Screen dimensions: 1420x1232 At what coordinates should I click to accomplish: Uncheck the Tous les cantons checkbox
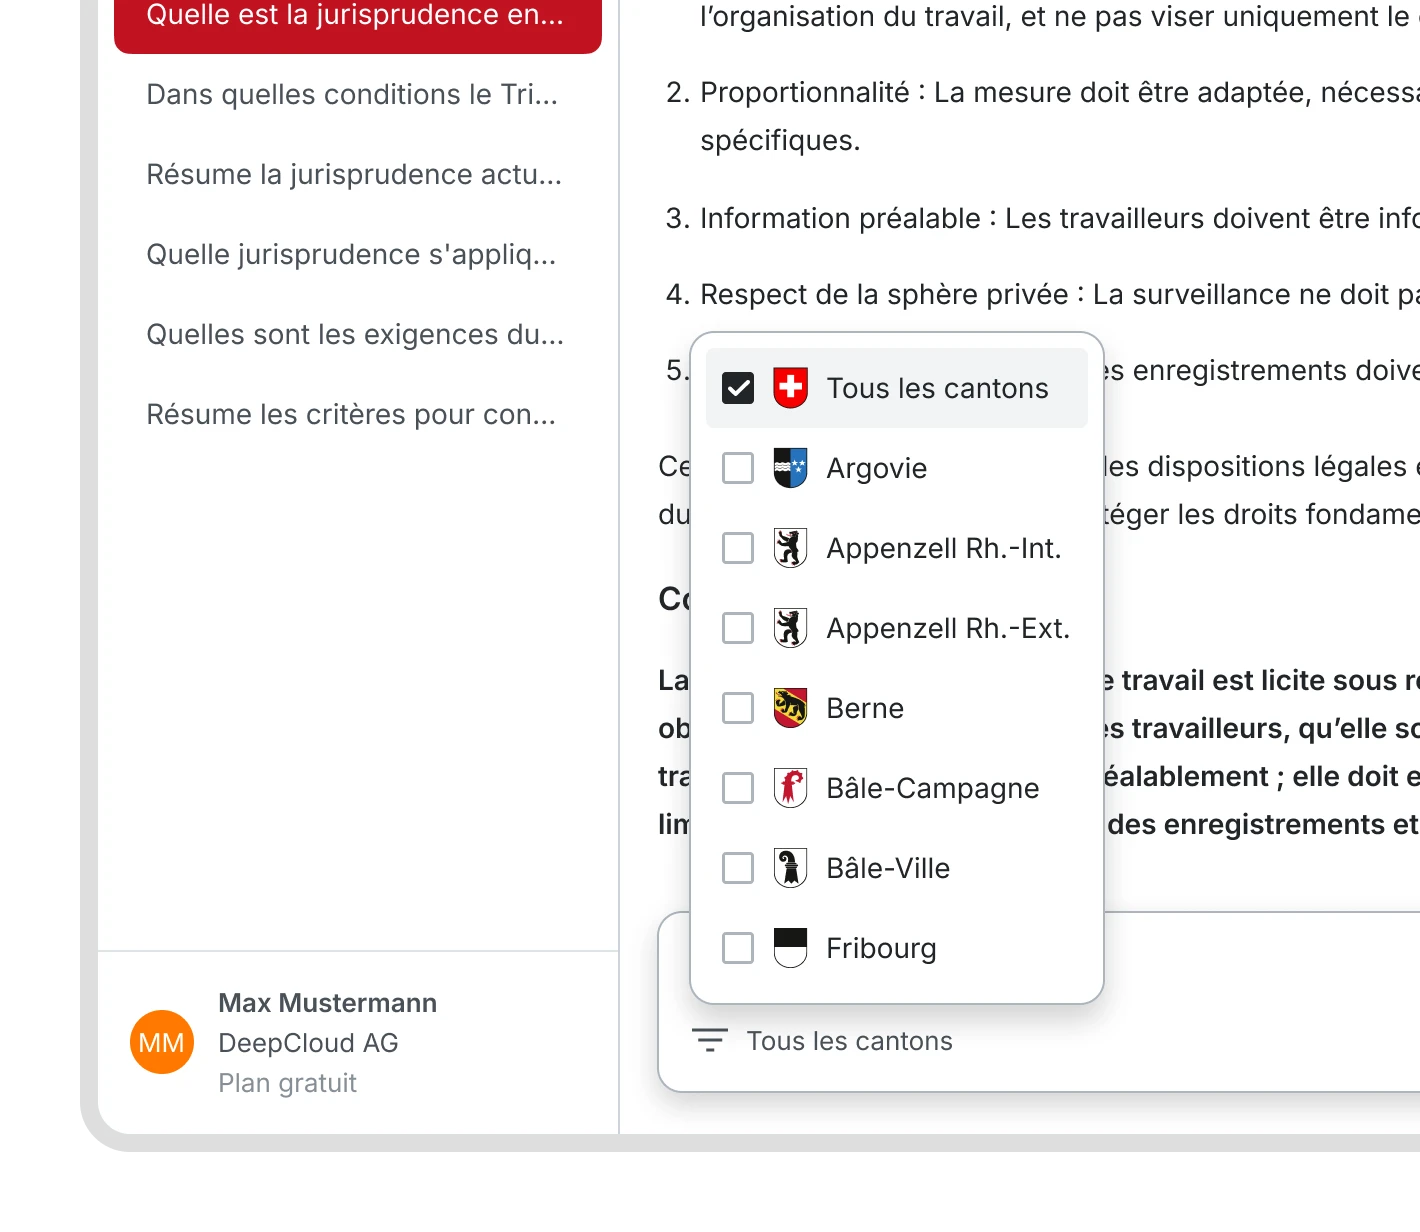738,388
